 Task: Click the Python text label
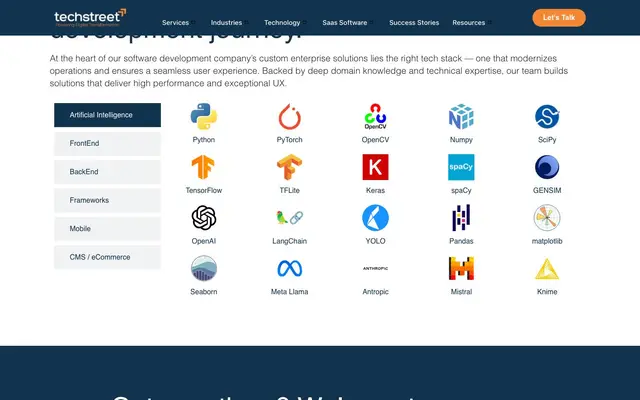[x=204, y=140]
